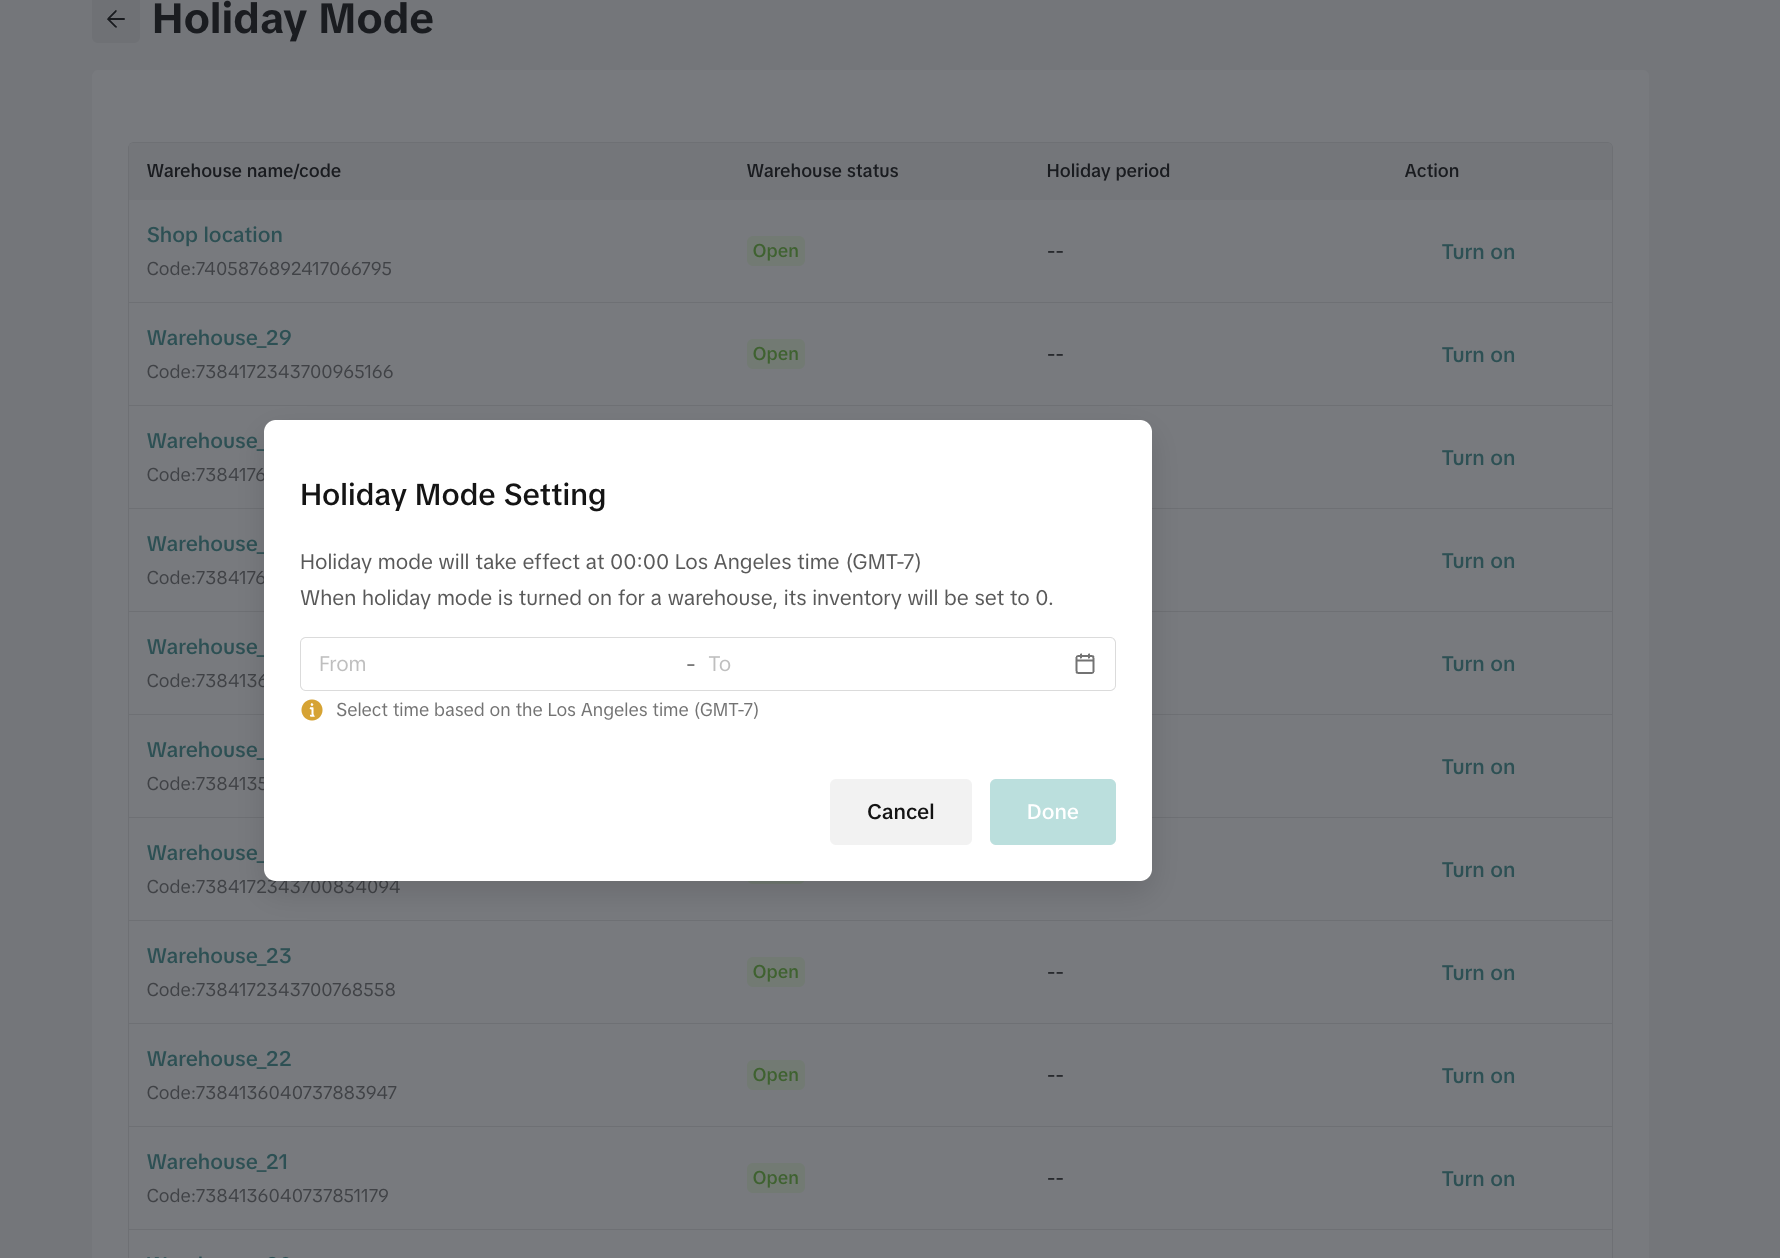Turn on holiday mode for Warehouse_22
Screen dimensions: 1780x1258
tap(1477, 1076)
